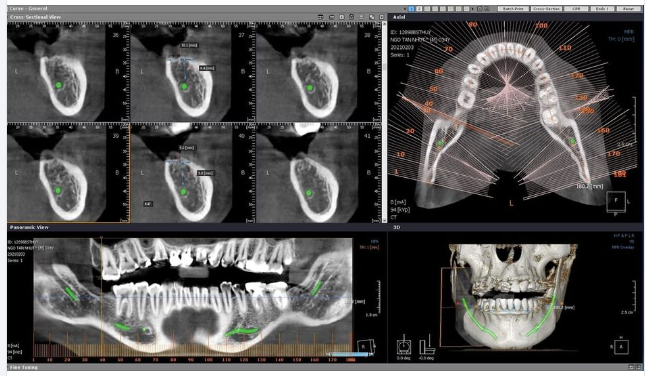
Task: Click the Cross-Sectional View vertical scrollbar
Action: click(384, 123)
